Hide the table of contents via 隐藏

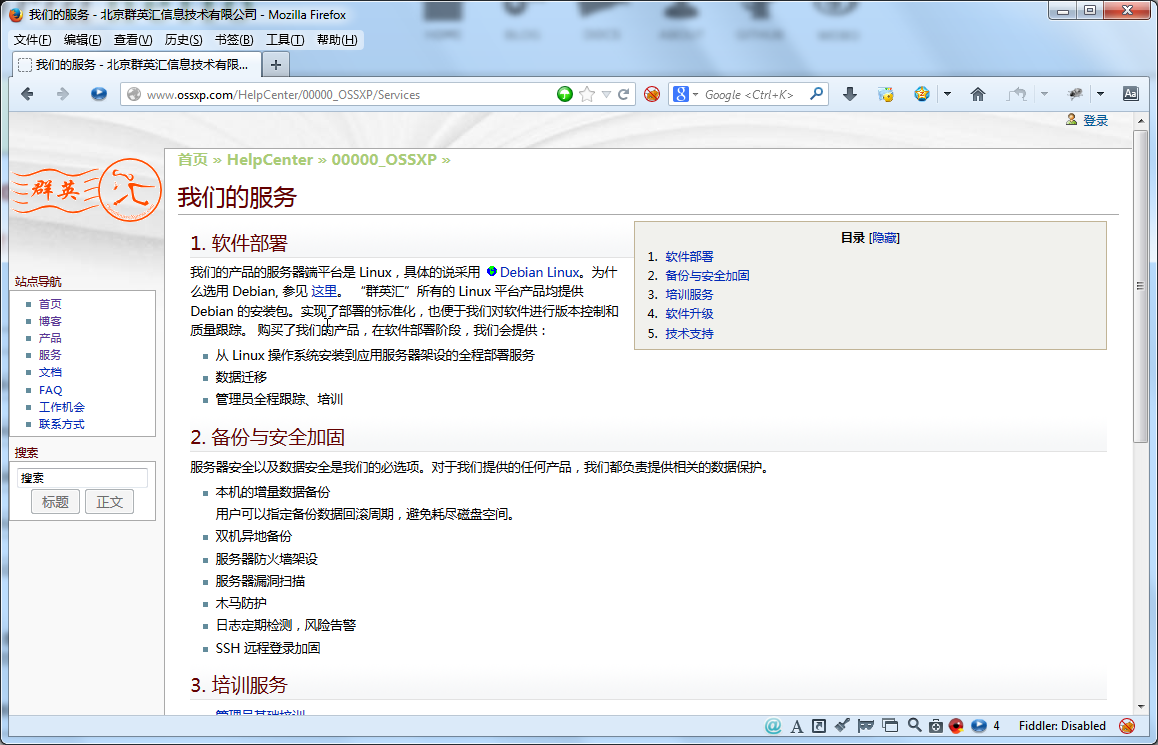pyautogui.click(x=885, y=238)
